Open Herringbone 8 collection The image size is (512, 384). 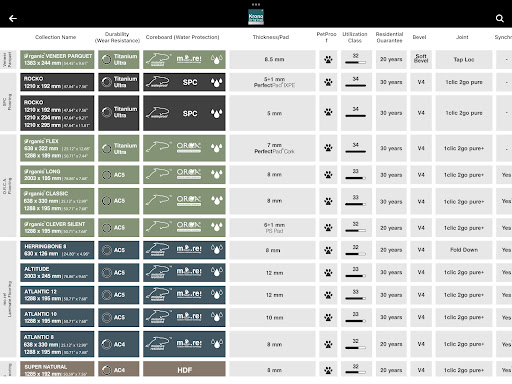click(57, 250)
